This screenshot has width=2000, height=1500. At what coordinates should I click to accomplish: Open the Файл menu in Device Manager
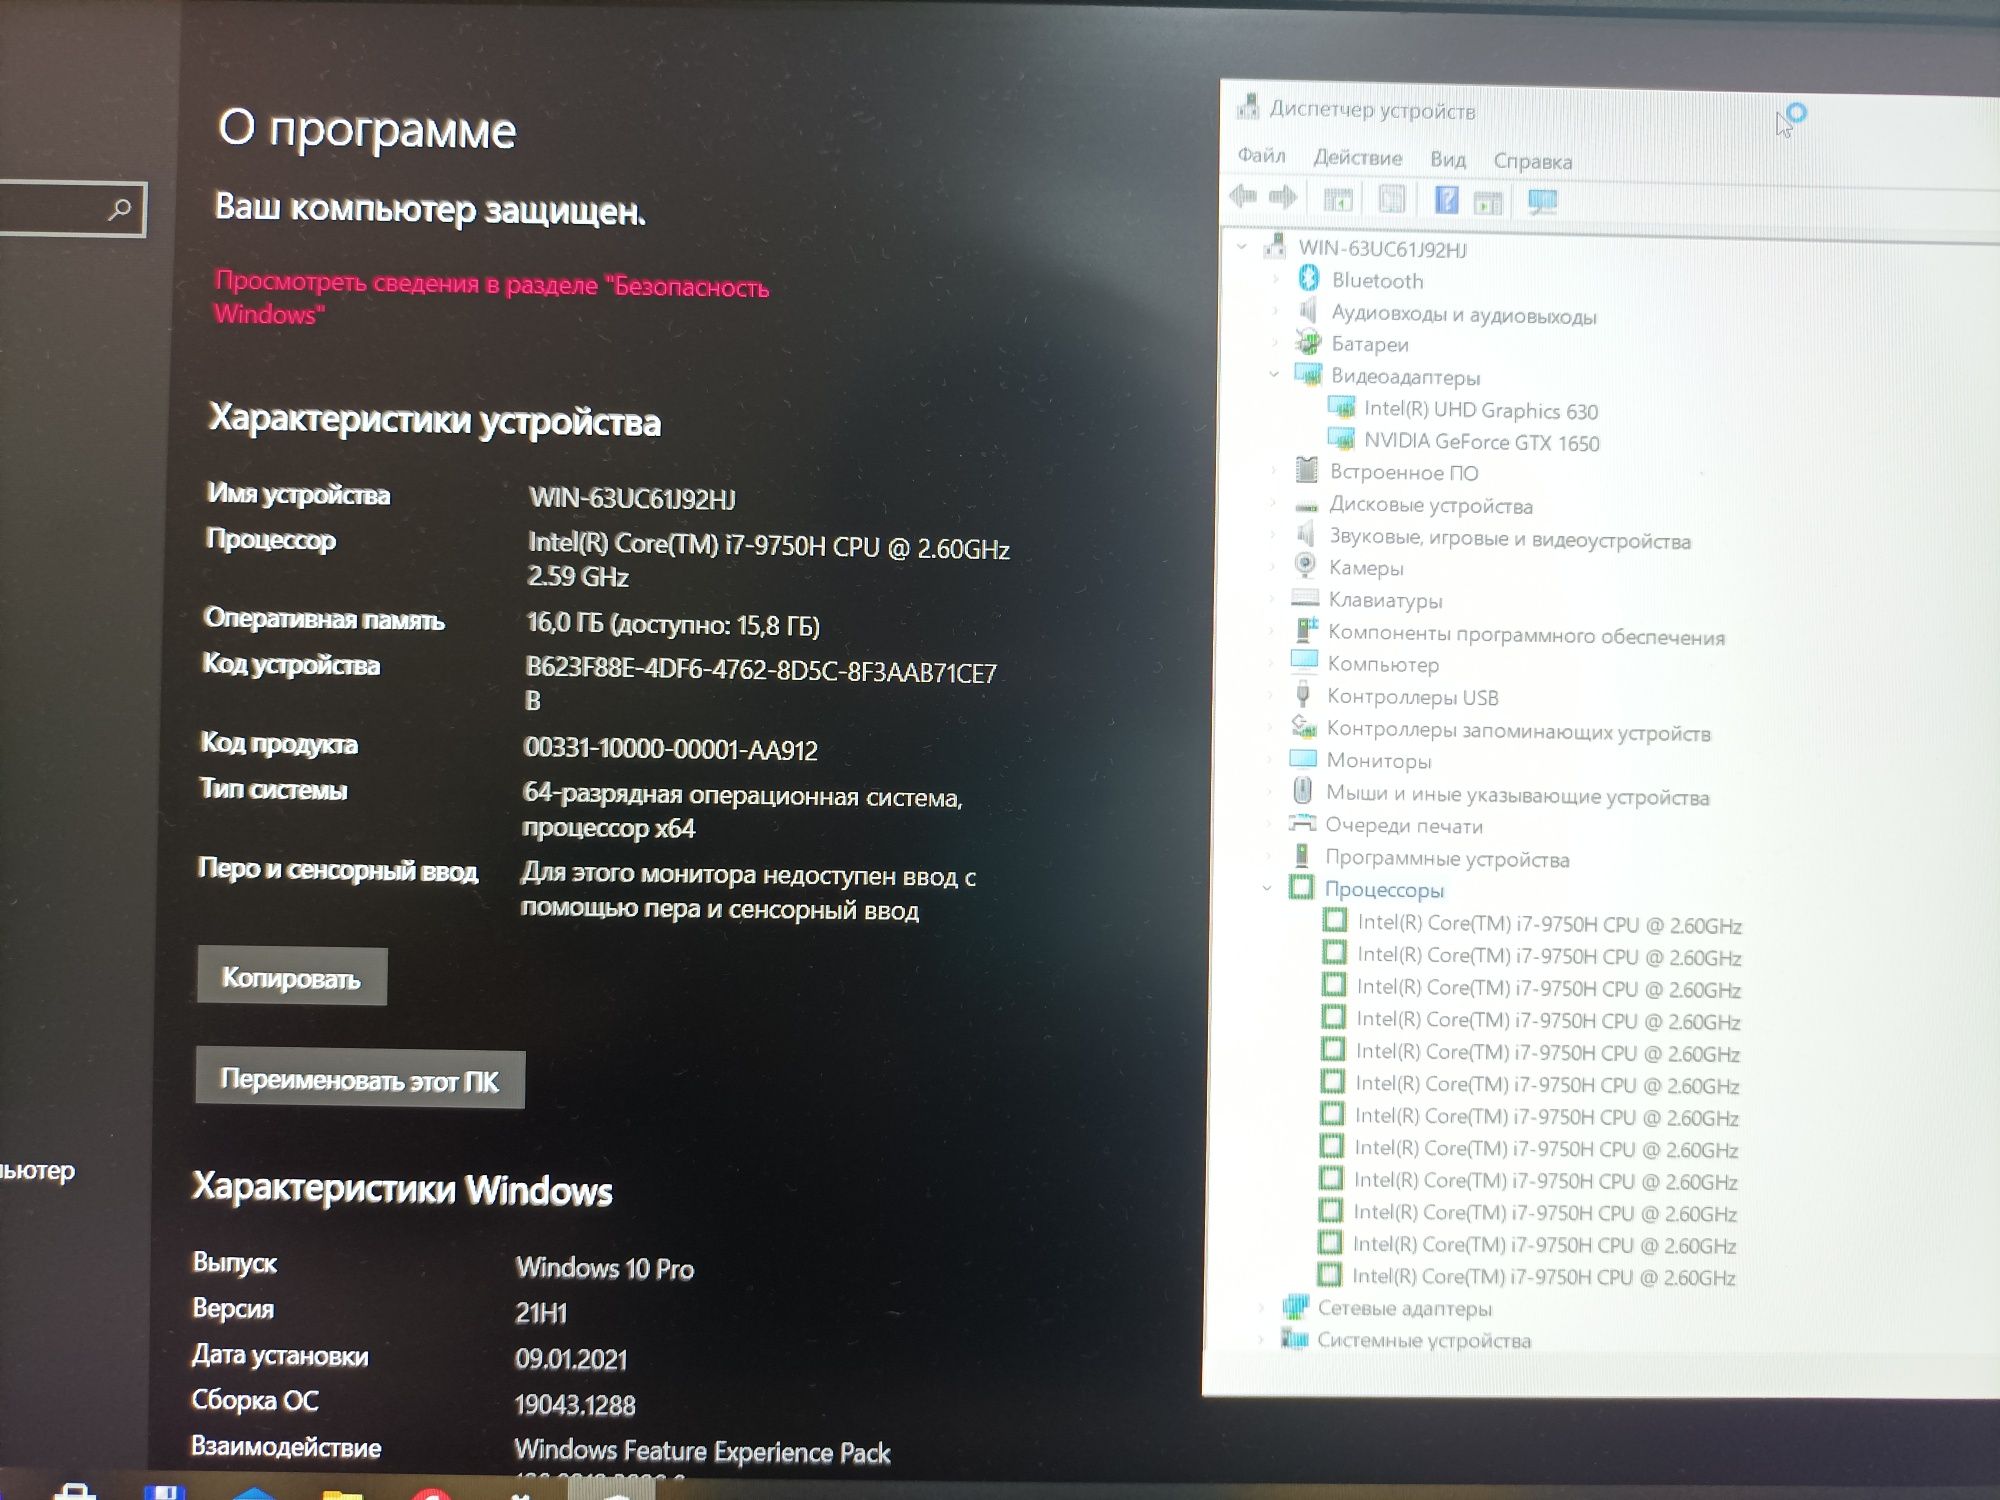[x=1261, y=155]
